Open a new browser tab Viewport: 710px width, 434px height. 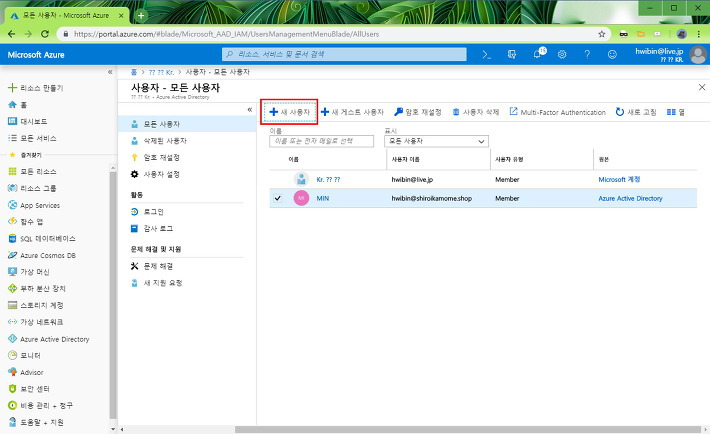[x=141, y=15]
